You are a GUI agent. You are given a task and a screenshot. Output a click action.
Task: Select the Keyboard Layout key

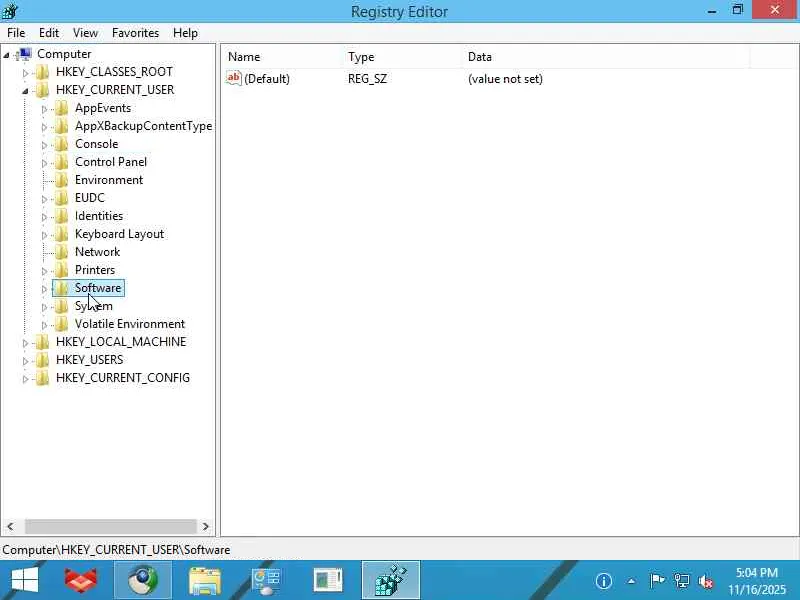[119, 234]
